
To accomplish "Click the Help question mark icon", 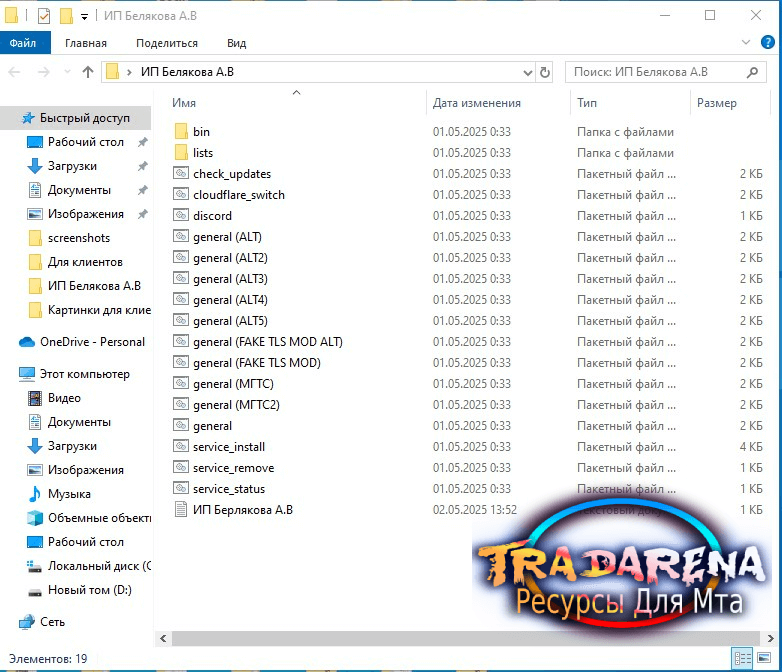I will pyautogui.click(x=768, y=42).
